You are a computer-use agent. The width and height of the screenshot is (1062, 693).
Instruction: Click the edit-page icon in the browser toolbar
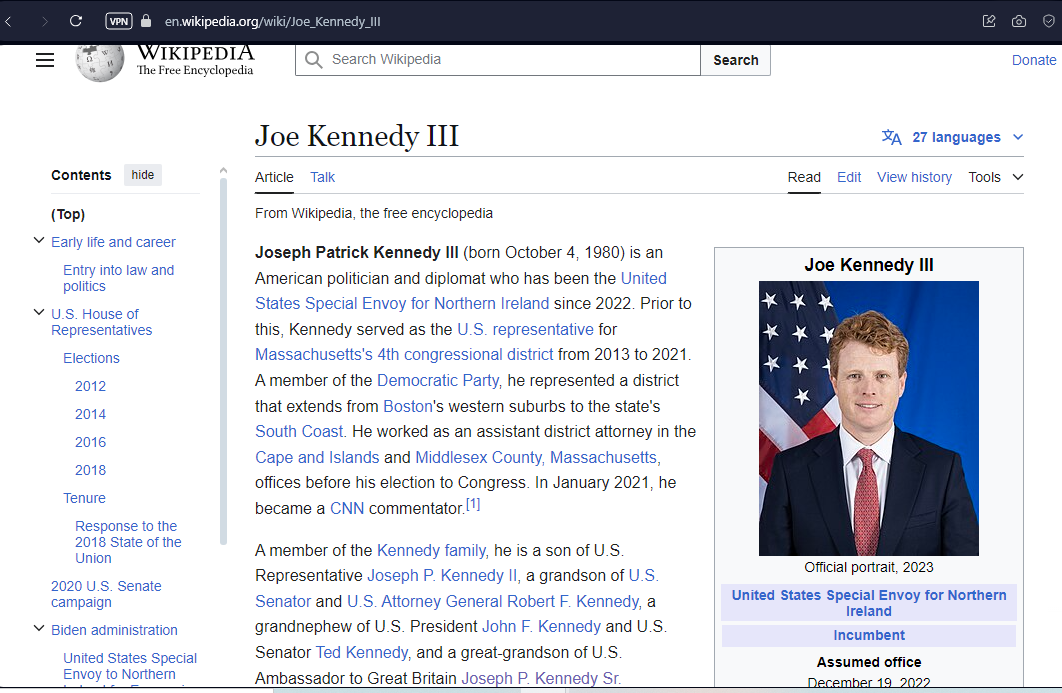(x=989, y=21)
